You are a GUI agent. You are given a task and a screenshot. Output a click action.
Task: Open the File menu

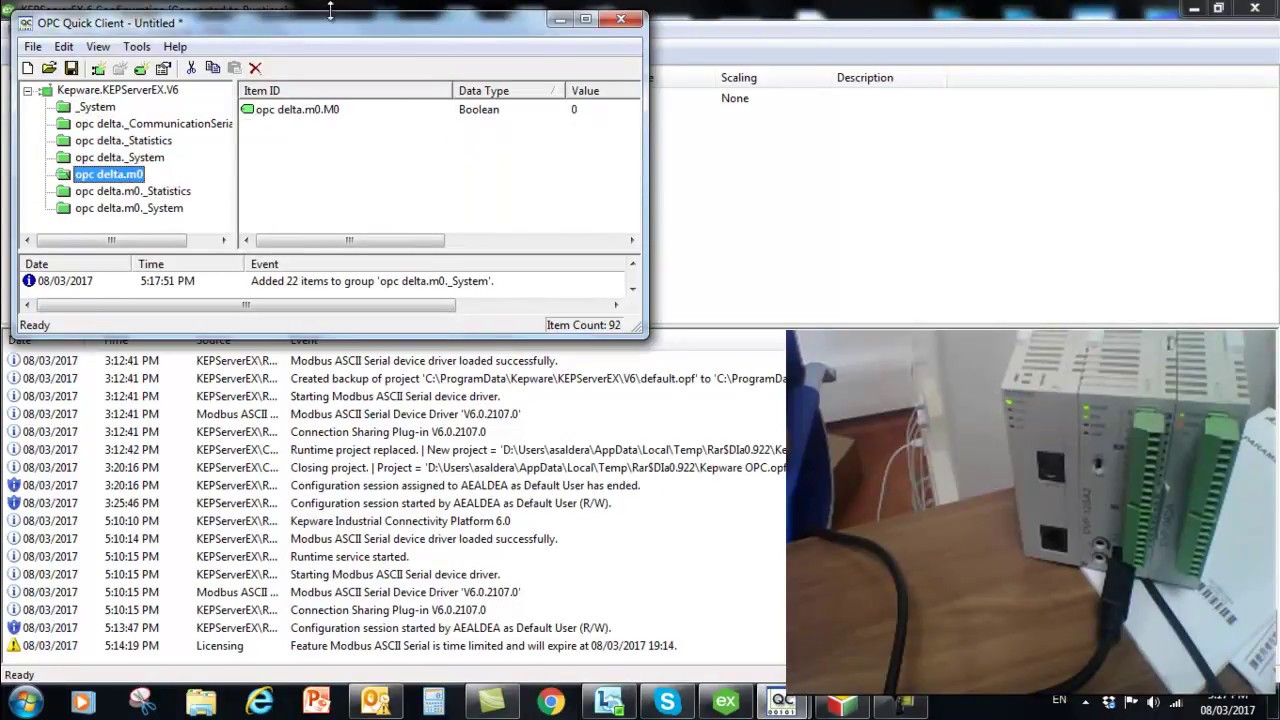pos(33,47)
